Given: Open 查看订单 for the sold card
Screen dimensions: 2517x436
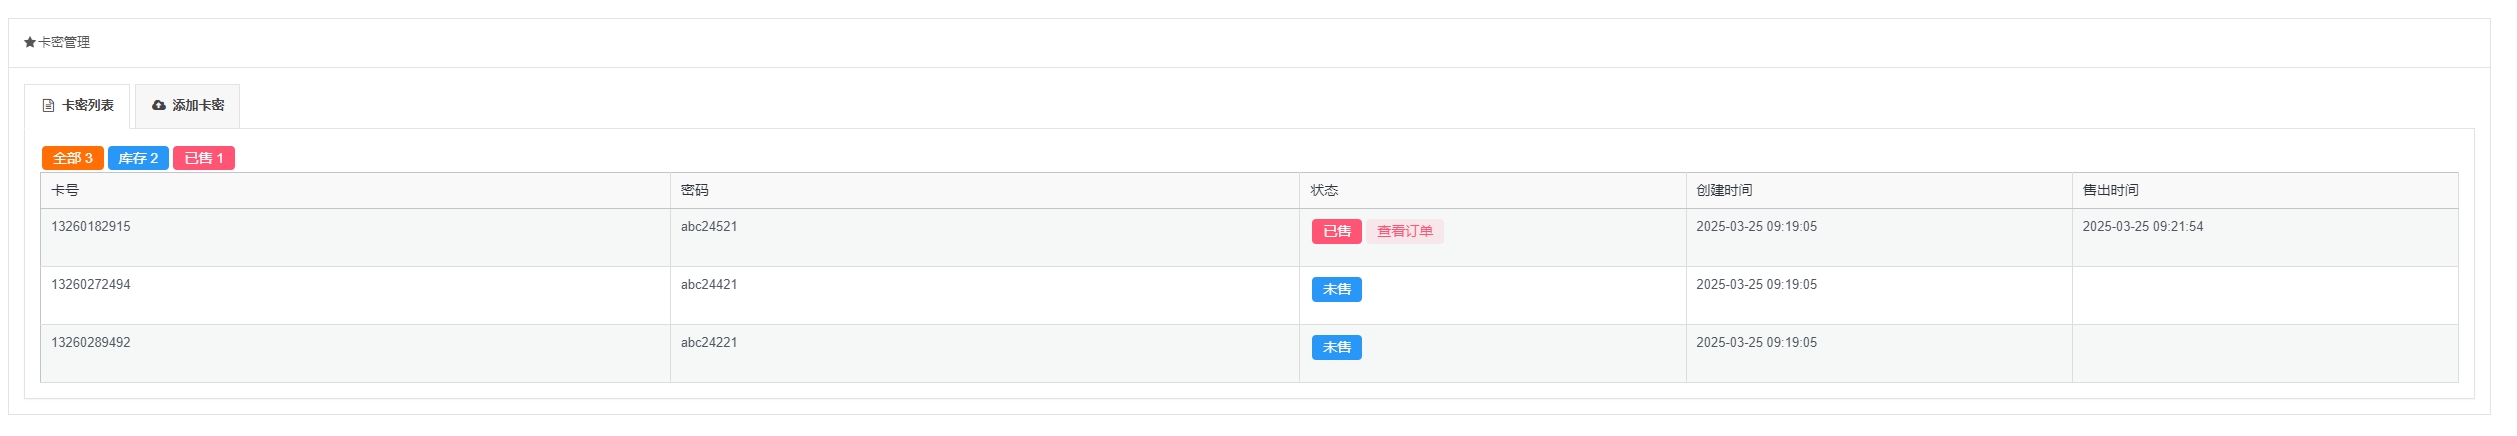Looking at the screenshot, I should click(1404, 231).
